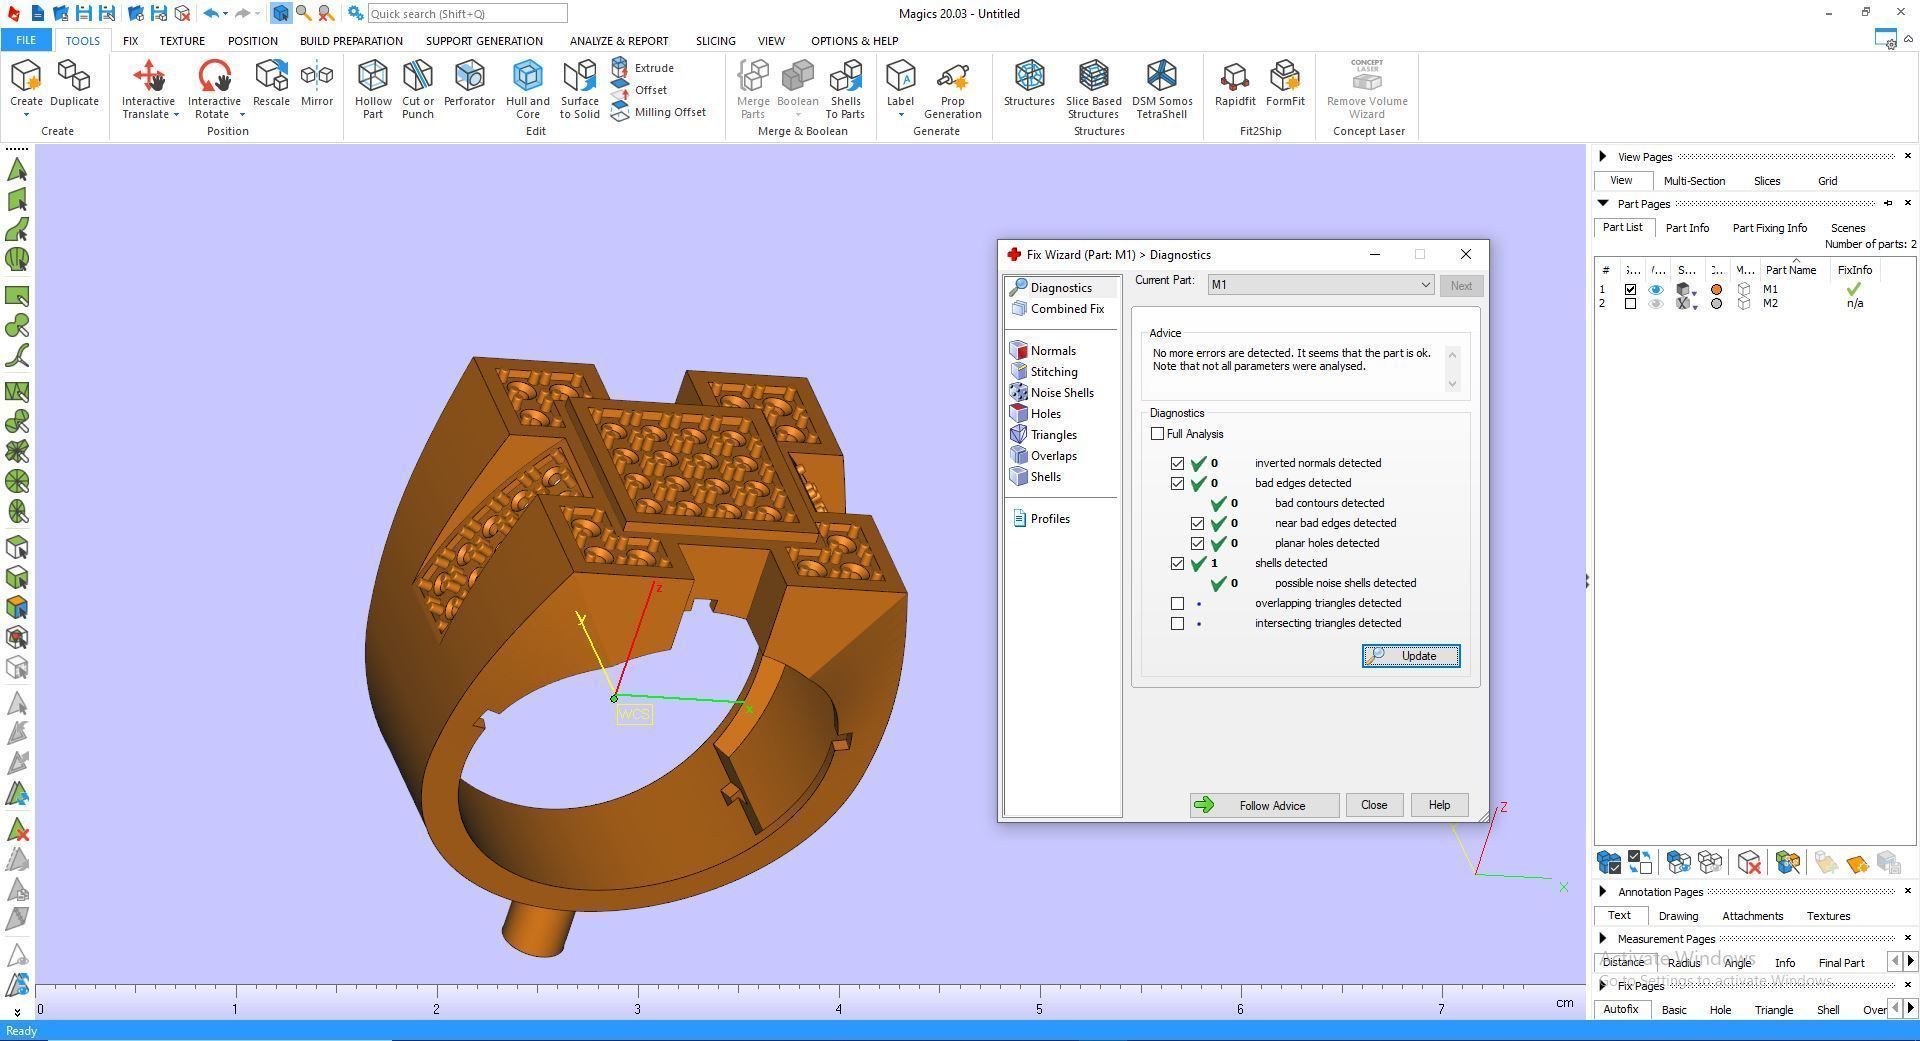The width and height of the screenshot is (1920, 1041).
Task: Select the Mirror tool
Action: click(317, 82)
